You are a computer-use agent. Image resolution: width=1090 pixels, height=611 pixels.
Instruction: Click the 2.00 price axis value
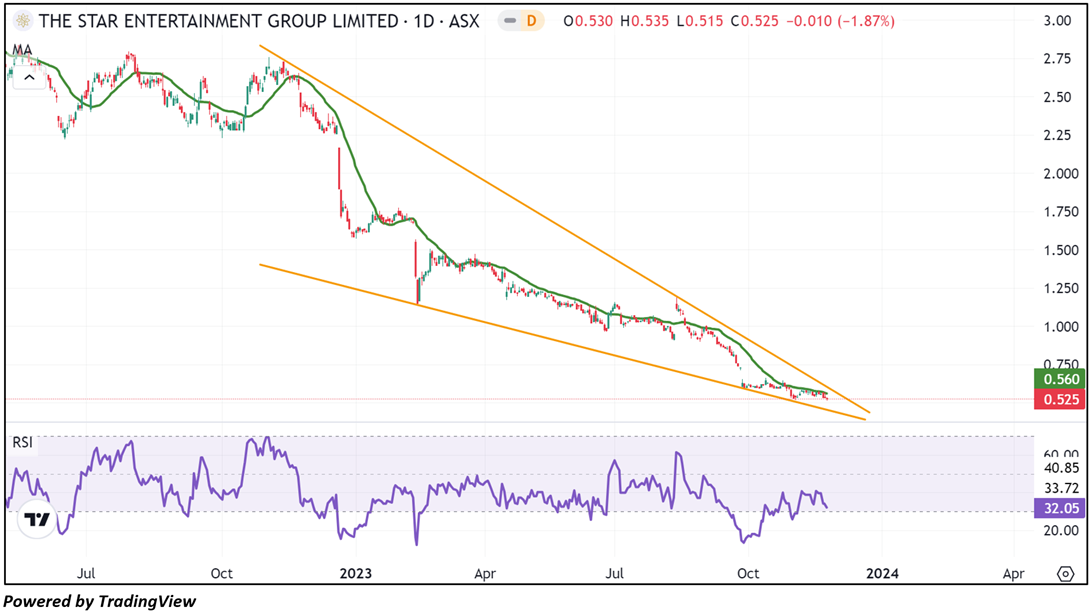click(x=1061, y=174)
